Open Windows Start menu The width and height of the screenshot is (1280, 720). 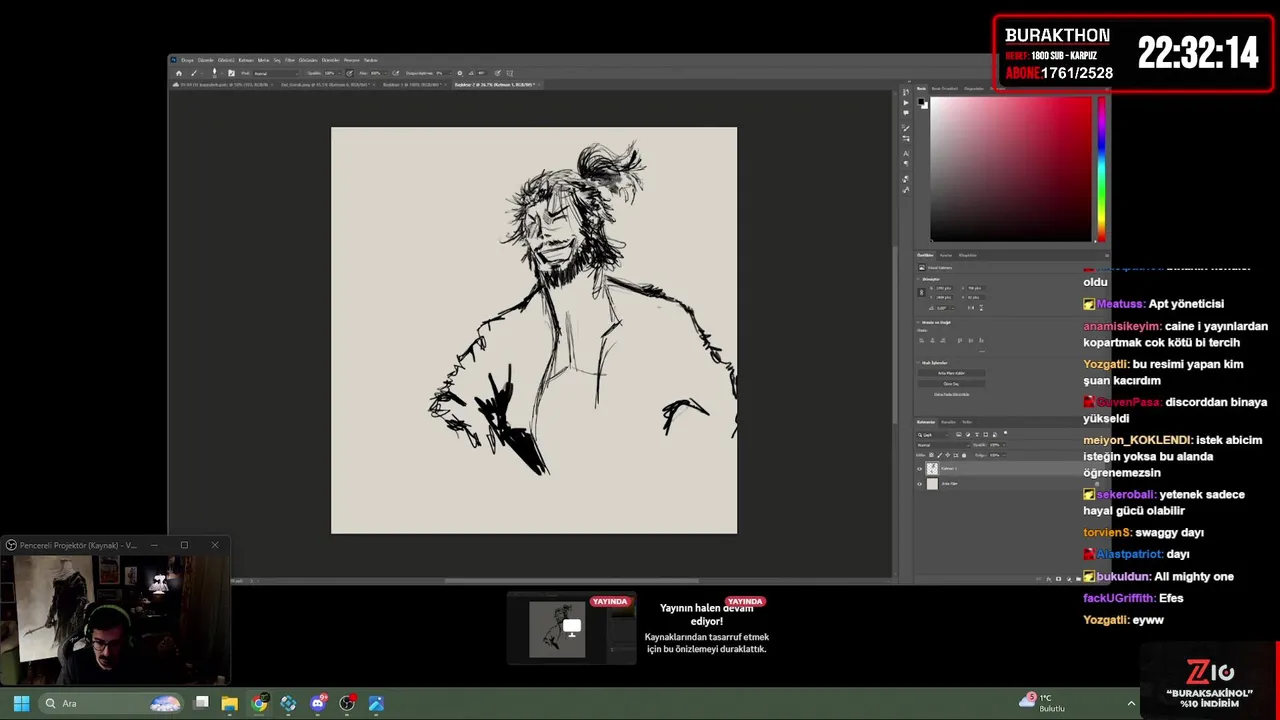pyautogui.click(x=21, y=703)
